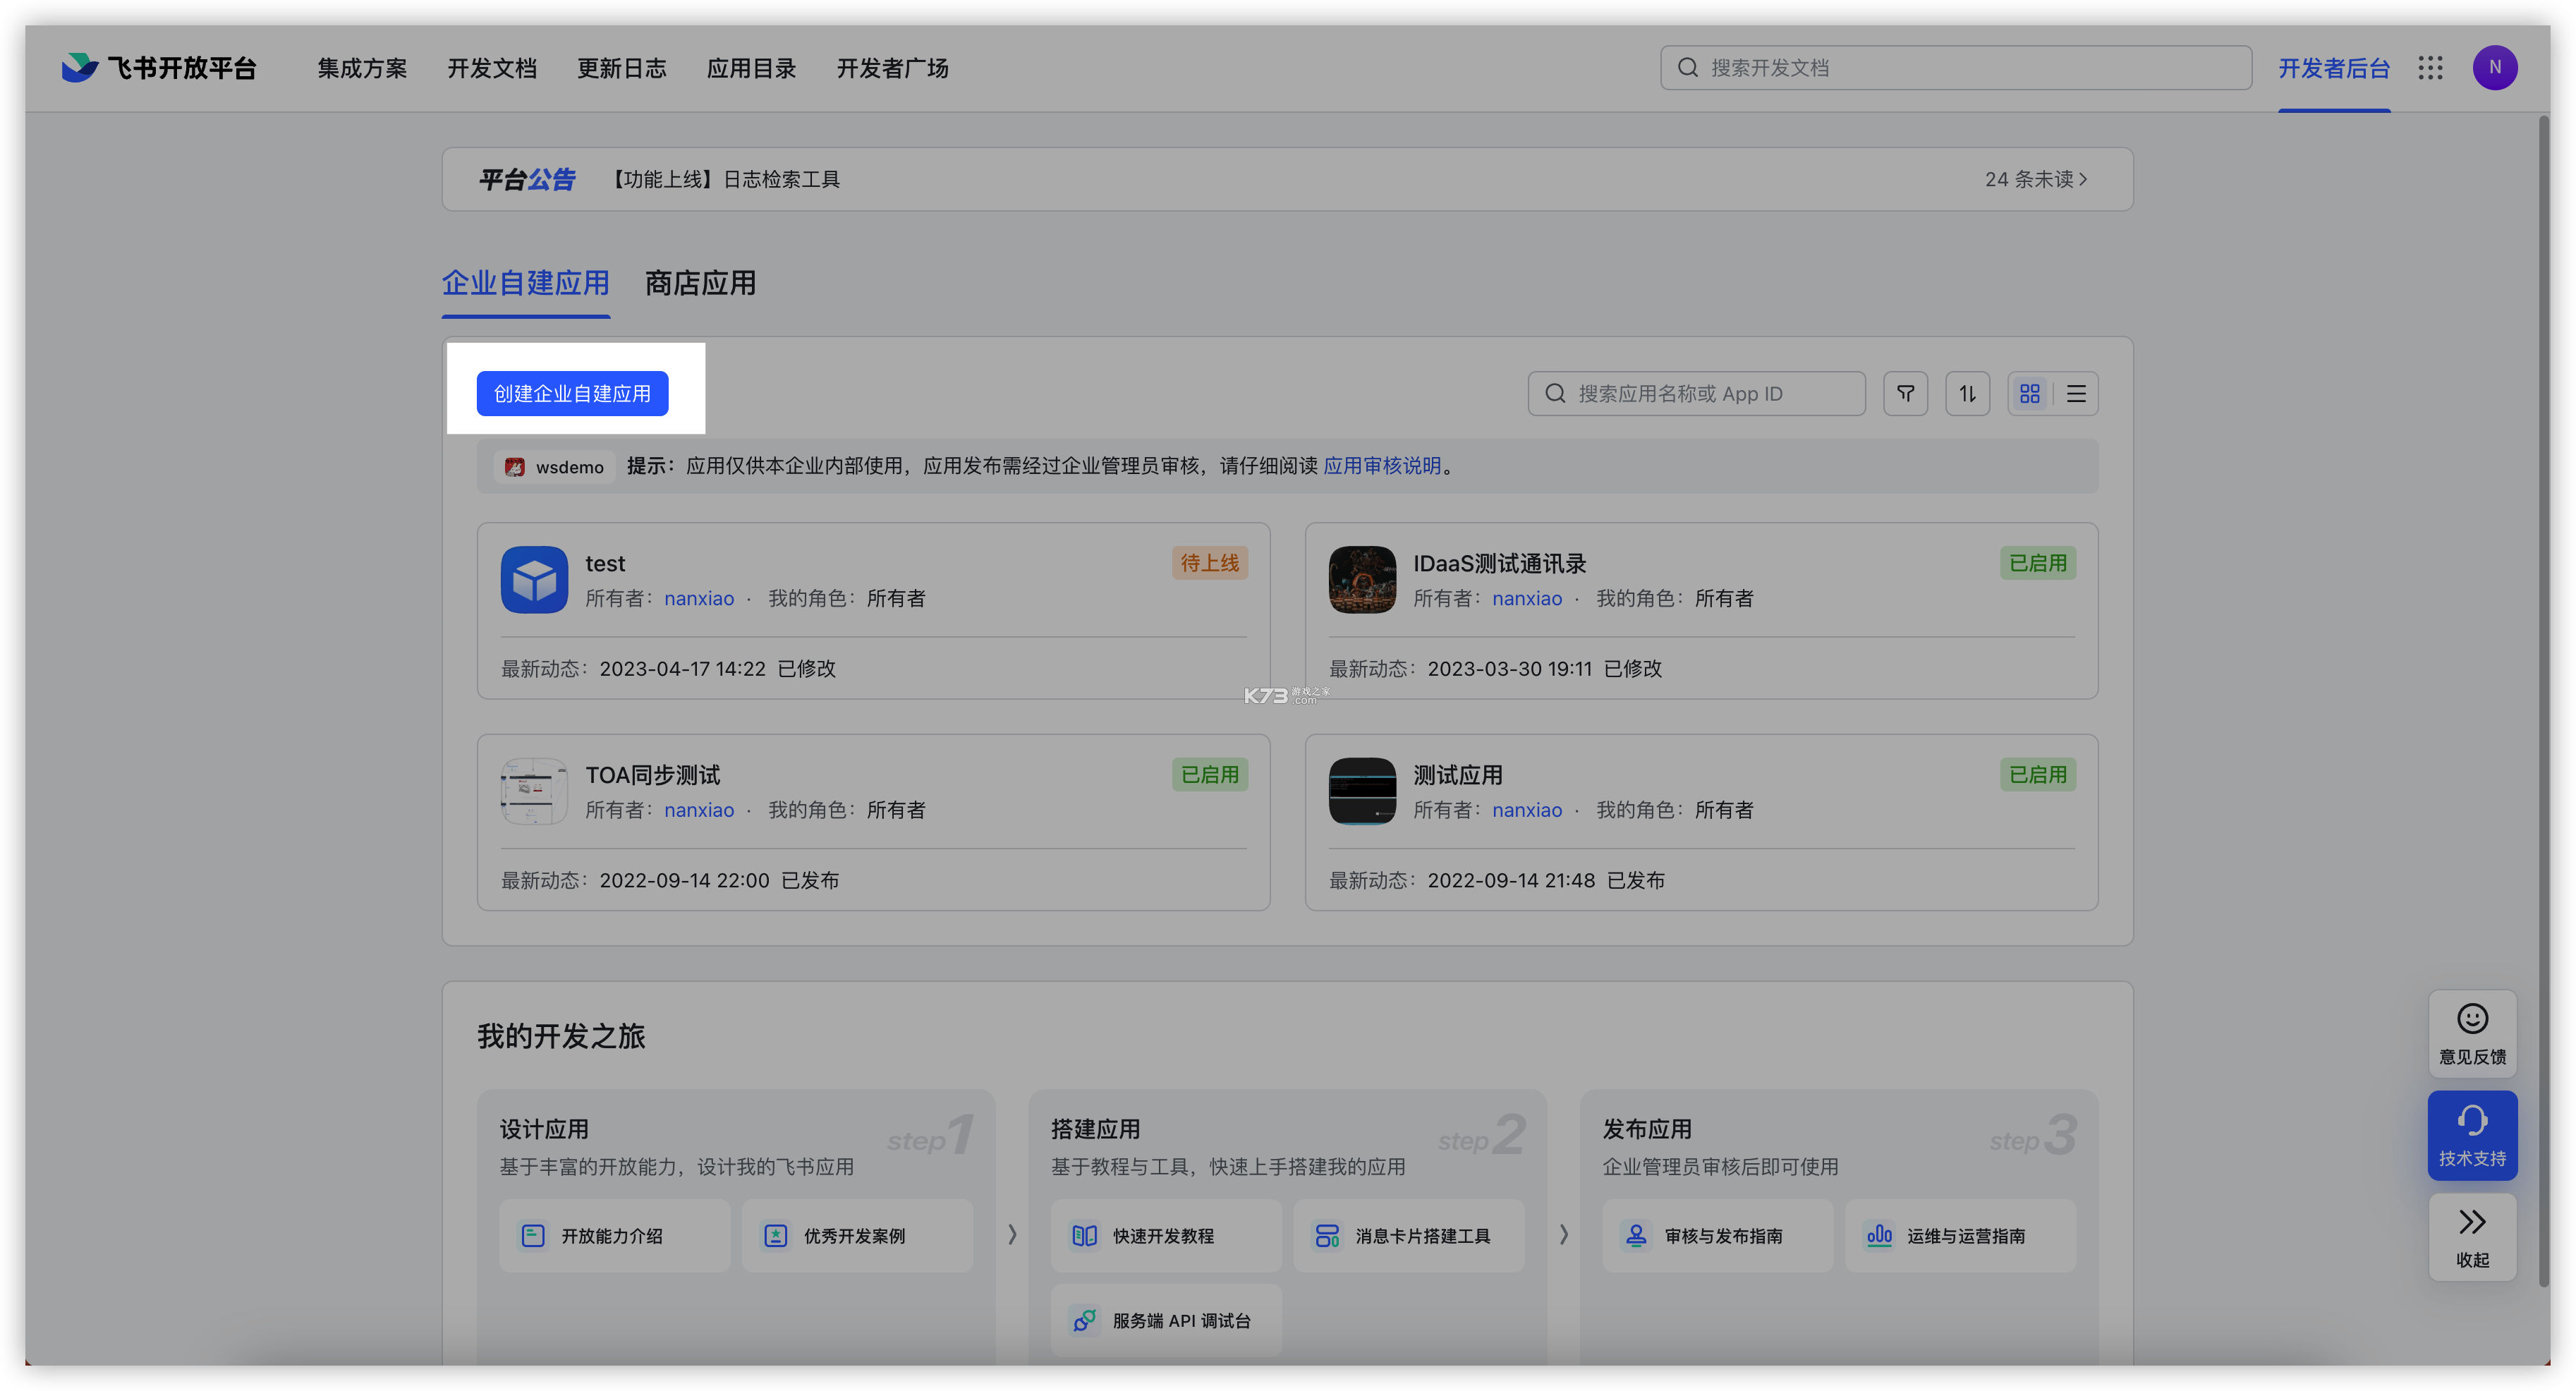Collapse the side panel via 收起

(2472, 1237)
